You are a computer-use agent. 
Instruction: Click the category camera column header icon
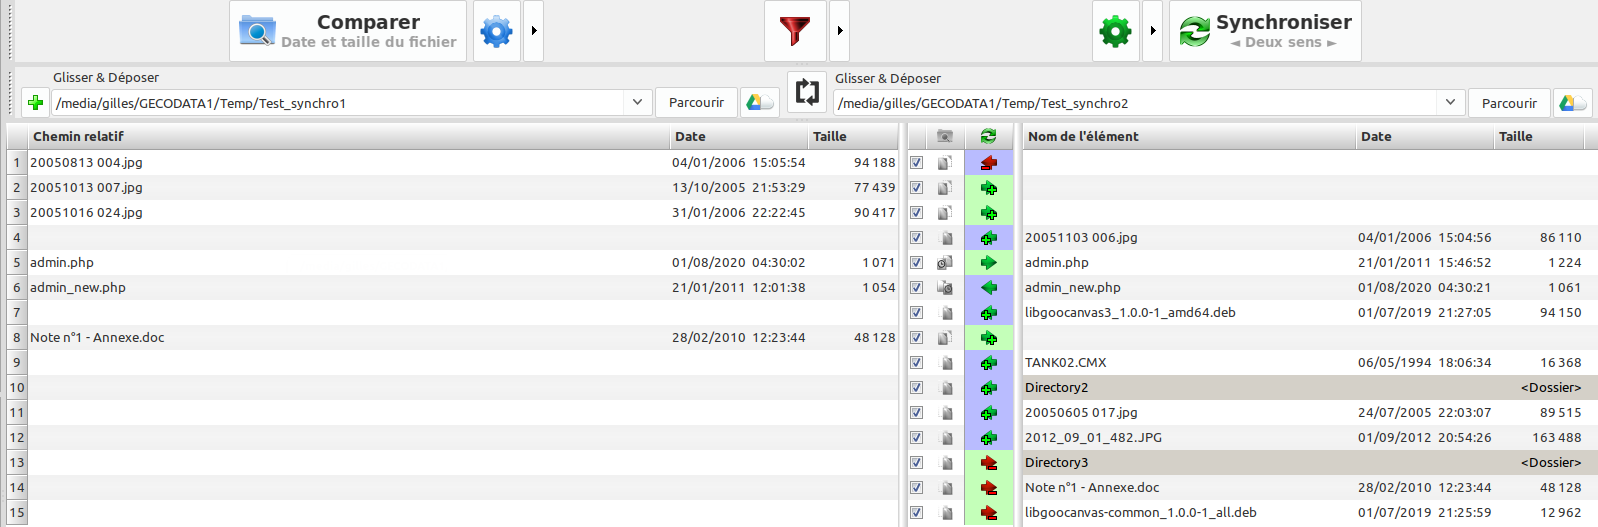pos(945,137)
